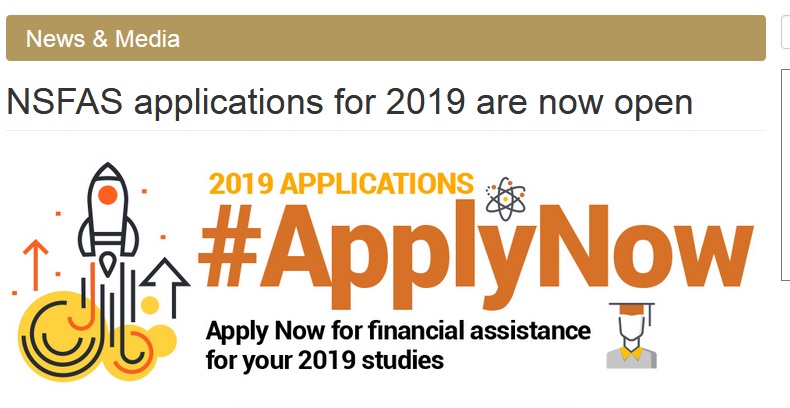Focus the input box at top right edge
Viewport: 790px width, 408px height.
click(785, 32)
